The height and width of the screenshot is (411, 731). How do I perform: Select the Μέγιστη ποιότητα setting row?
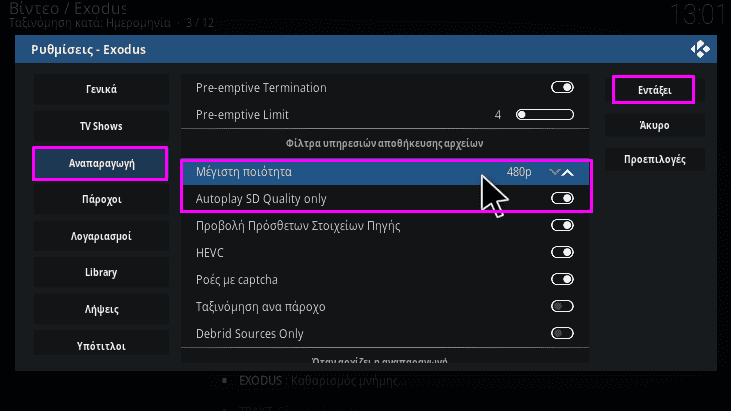385,172
